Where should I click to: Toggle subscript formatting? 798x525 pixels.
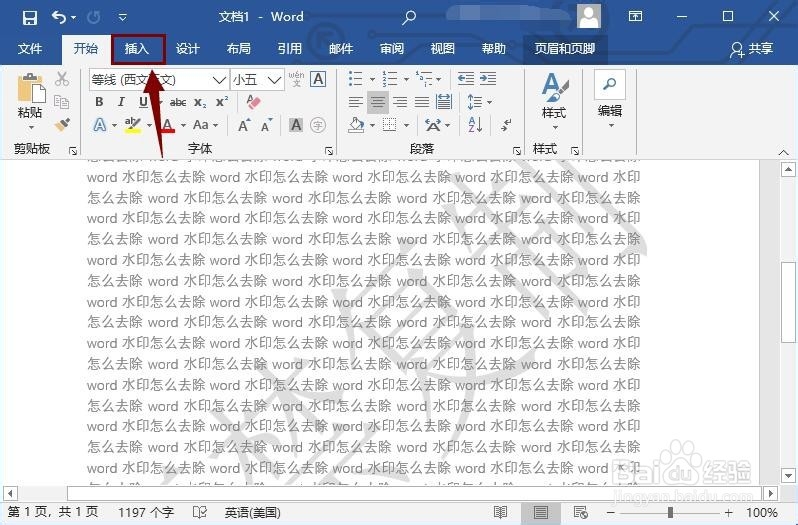tap(200, 102)
